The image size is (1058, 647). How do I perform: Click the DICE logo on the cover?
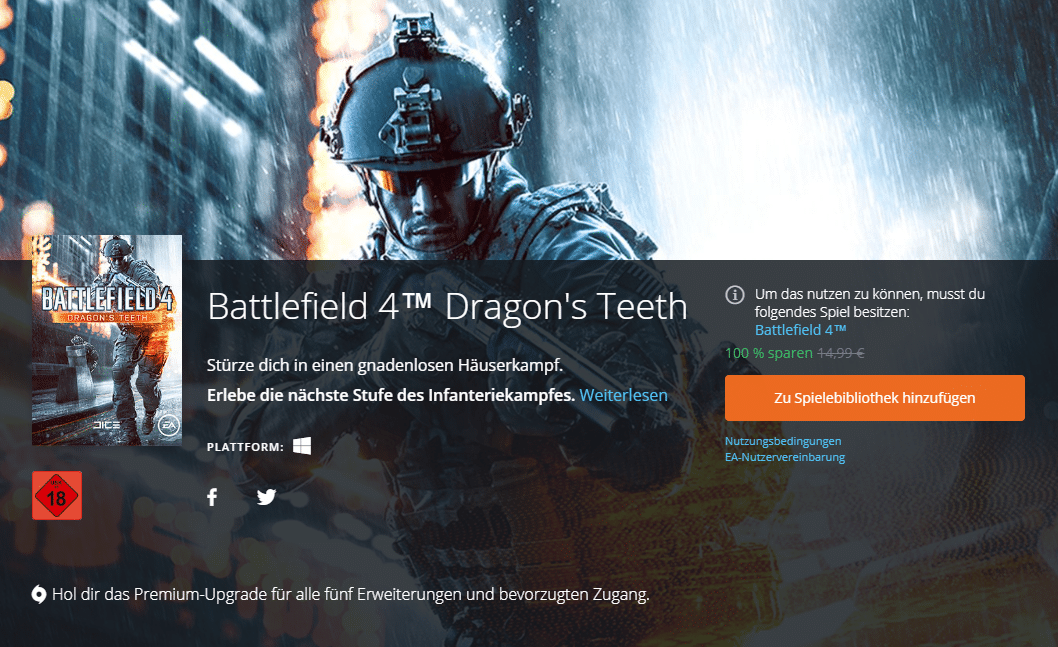tap(107, 425)
